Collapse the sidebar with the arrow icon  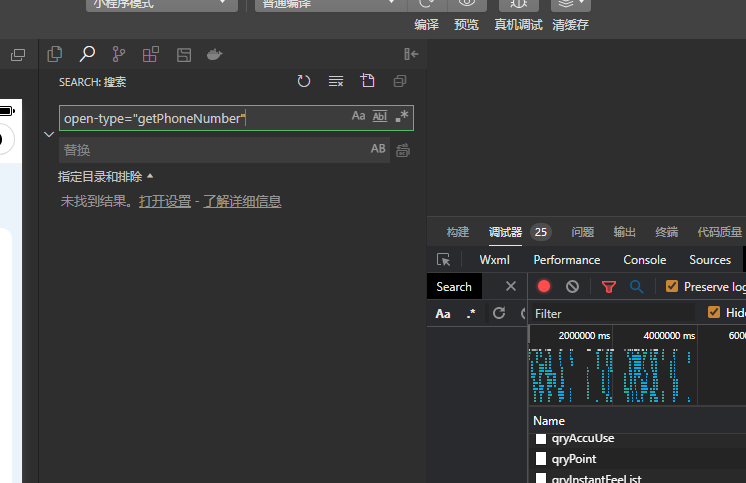pyautogui.click(x=411, y=54)
